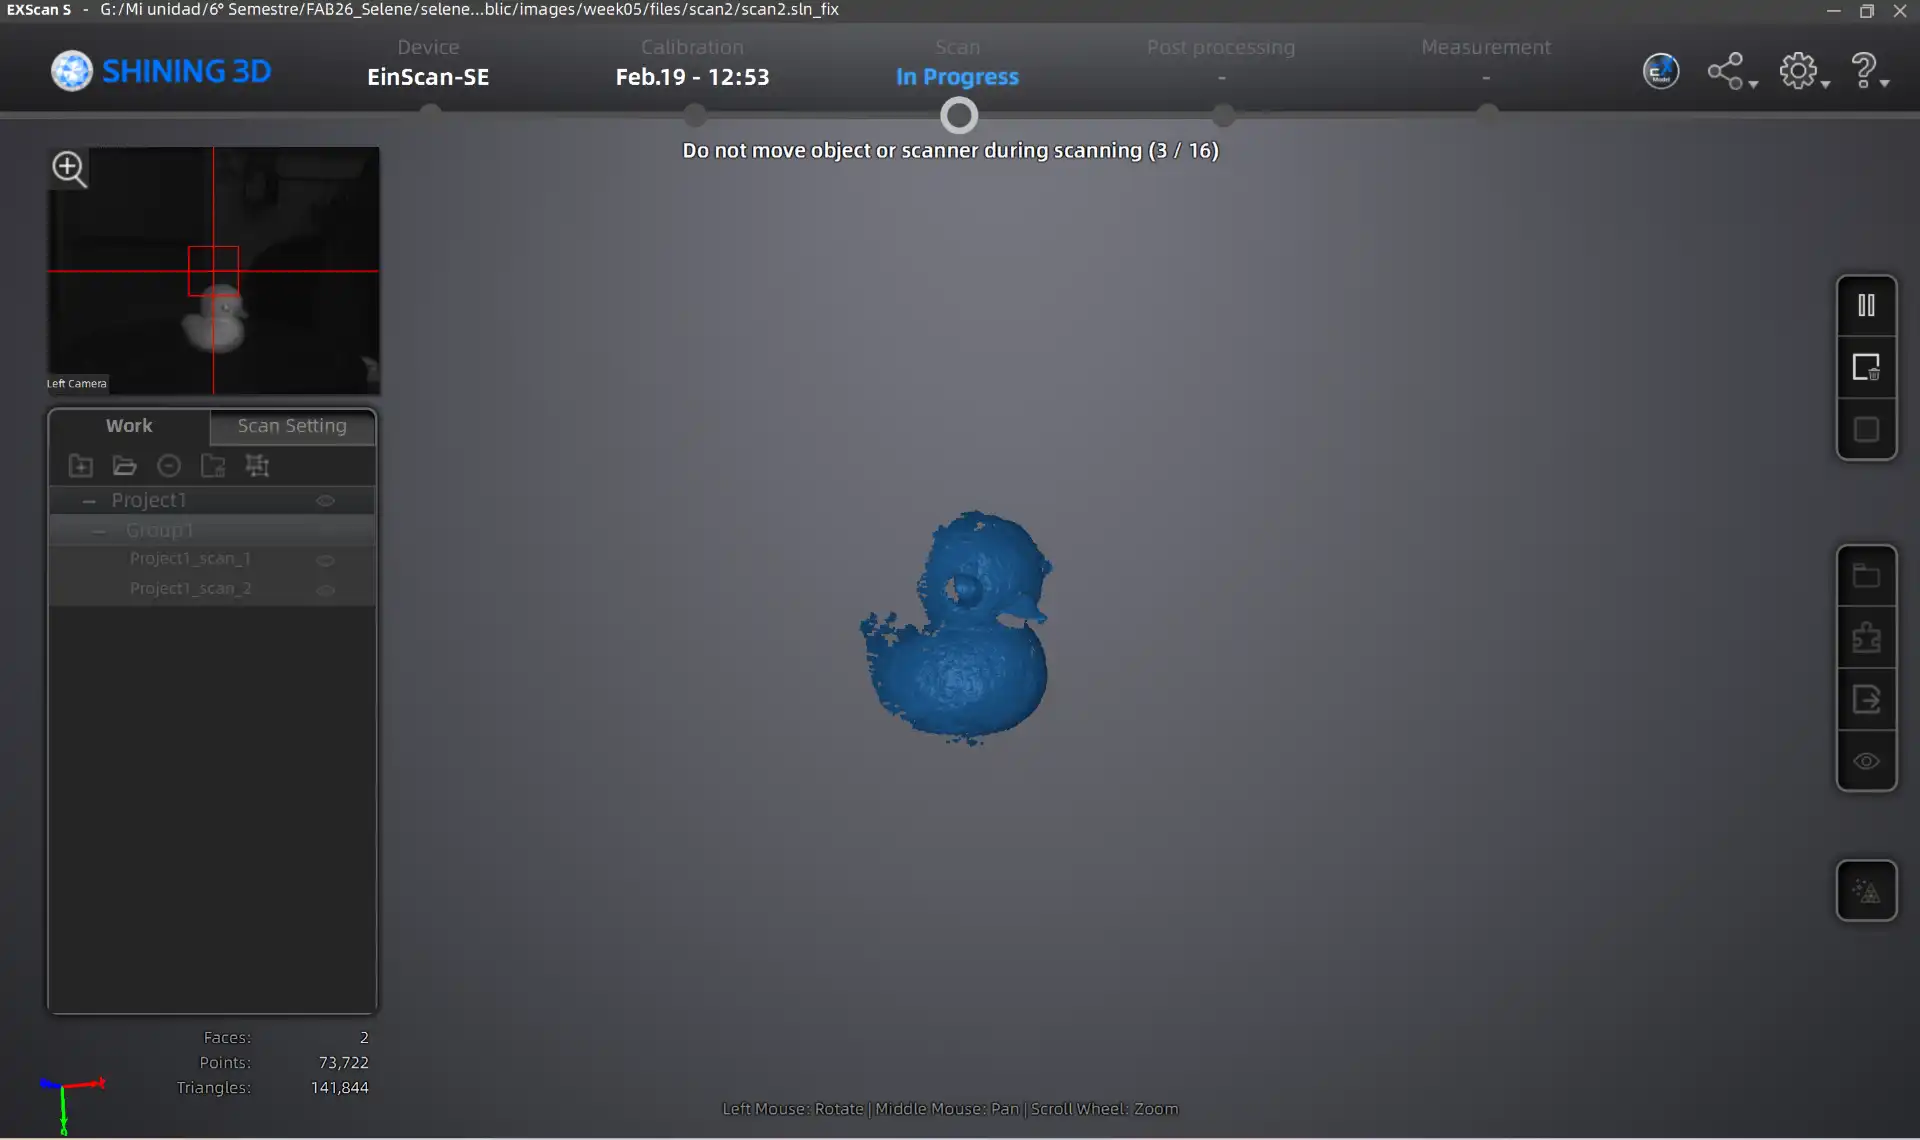1920x1140 pixels.
Task: Collapse the Project1 tree node
Action: 89,500
